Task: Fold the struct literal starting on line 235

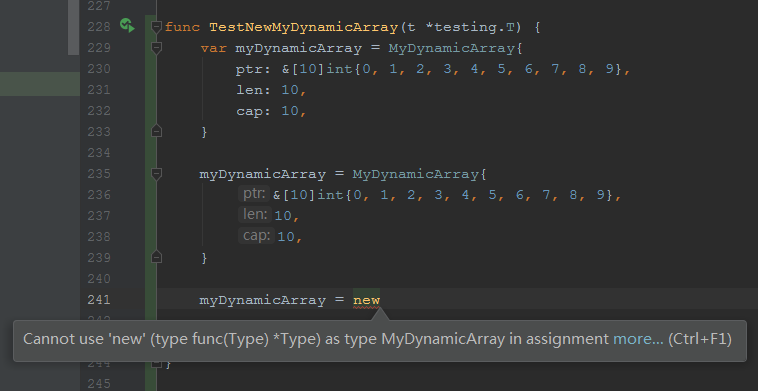Action: coord(156,174)
